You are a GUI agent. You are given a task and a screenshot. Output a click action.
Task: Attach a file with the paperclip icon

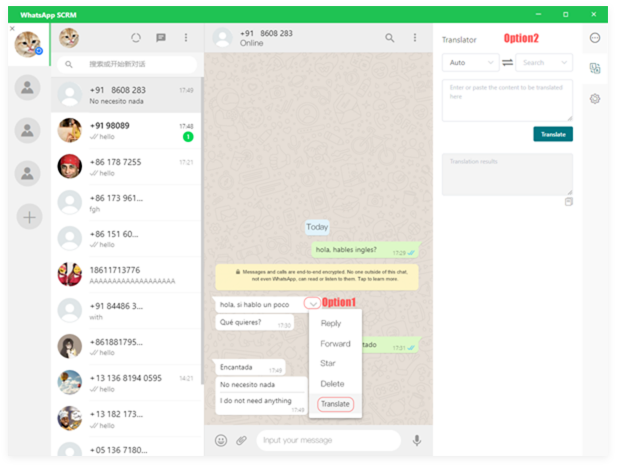tap(241, 440)
